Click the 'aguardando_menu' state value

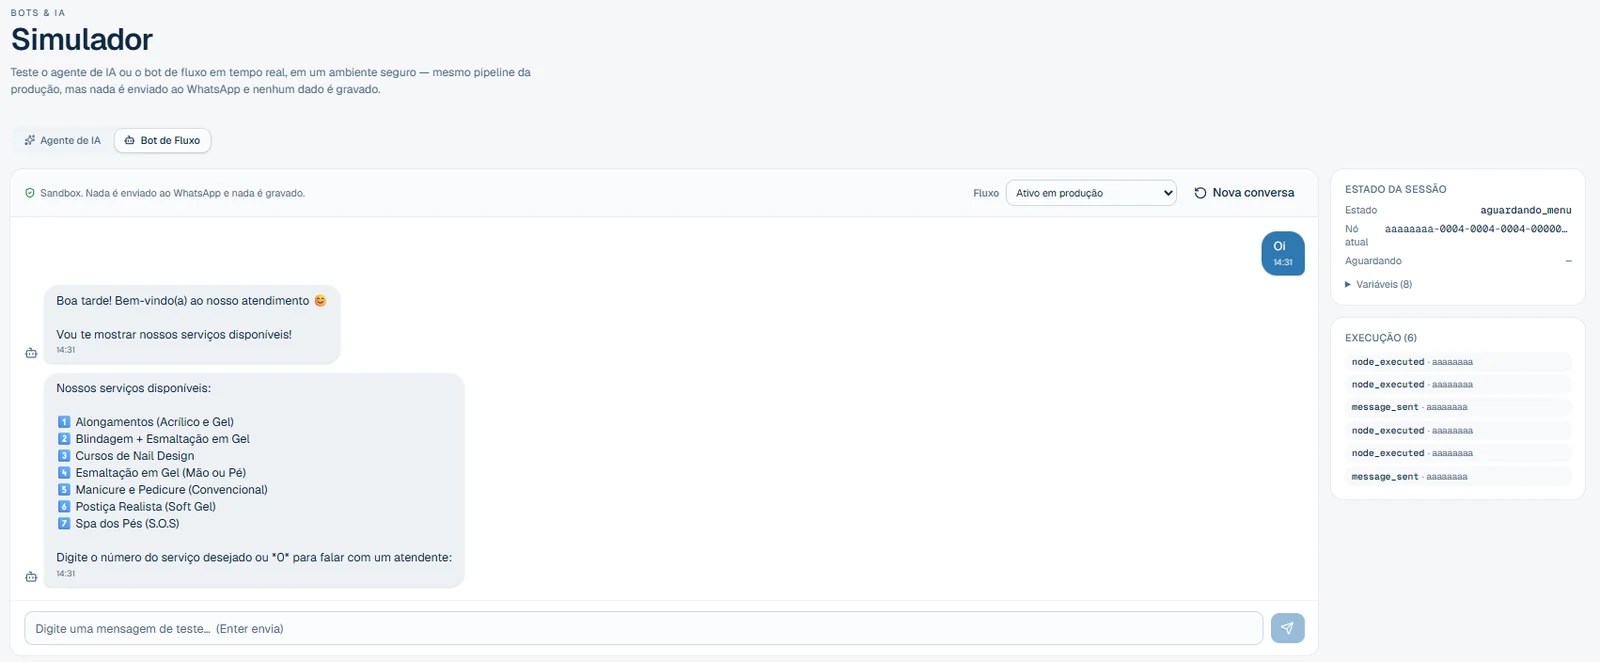[1526, 211]
